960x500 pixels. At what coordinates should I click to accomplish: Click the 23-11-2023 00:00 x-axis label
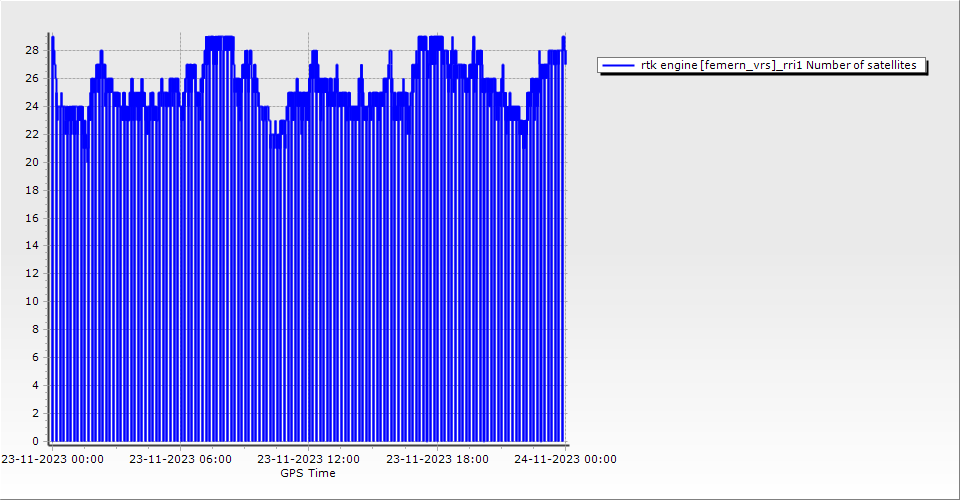click(x=52, y=459)
